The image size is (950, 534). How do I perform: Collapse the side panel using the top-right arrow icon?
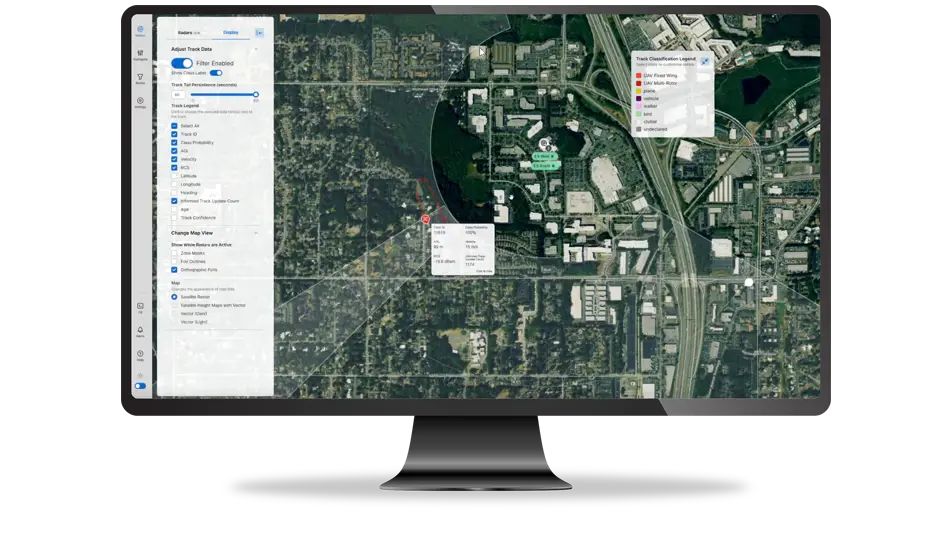pyautogui.click(x=260, y=33)
